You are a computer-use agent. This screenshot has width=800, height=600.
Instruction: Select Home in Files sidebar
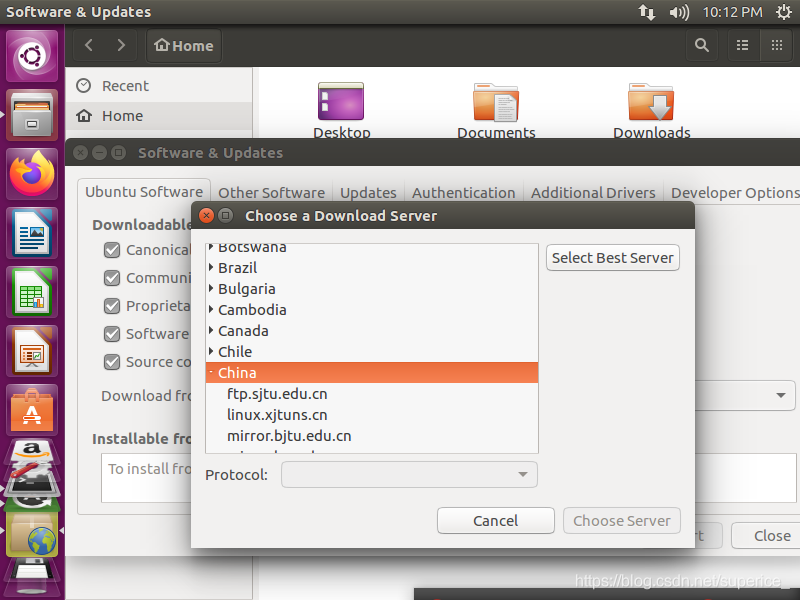[x=159, y=116]
